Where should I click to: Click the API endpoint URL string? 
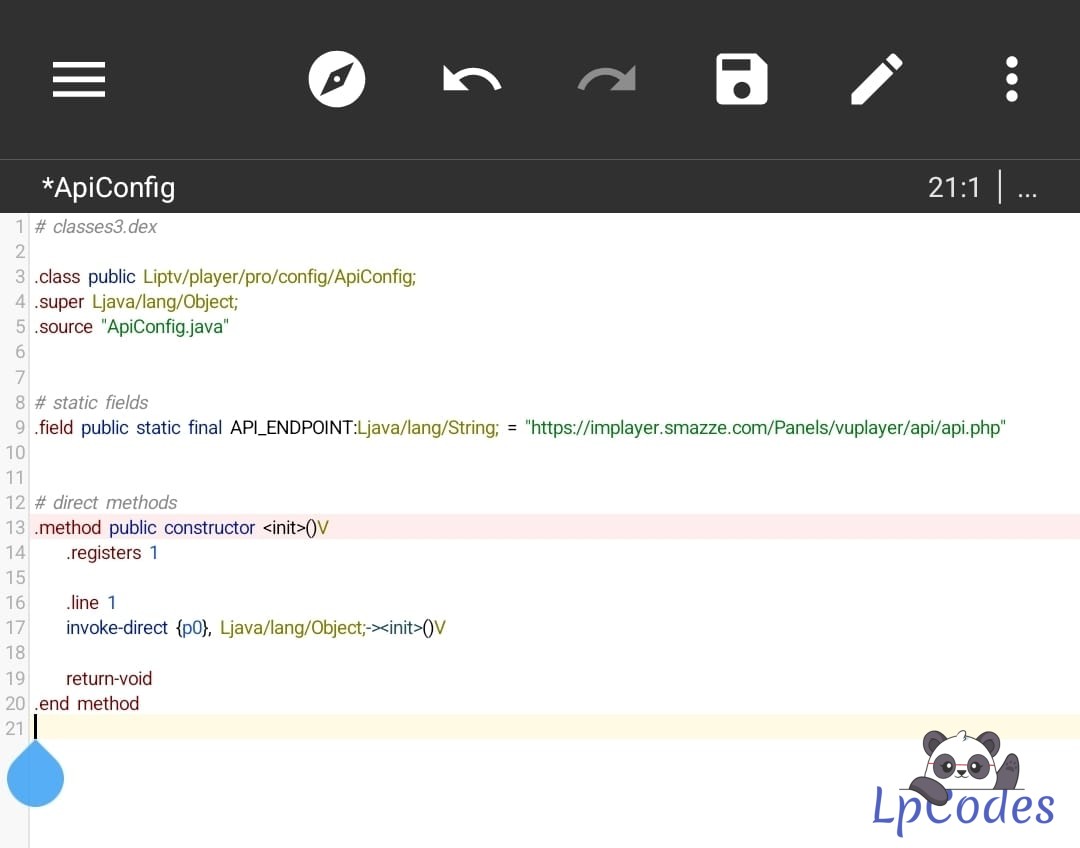765,428
